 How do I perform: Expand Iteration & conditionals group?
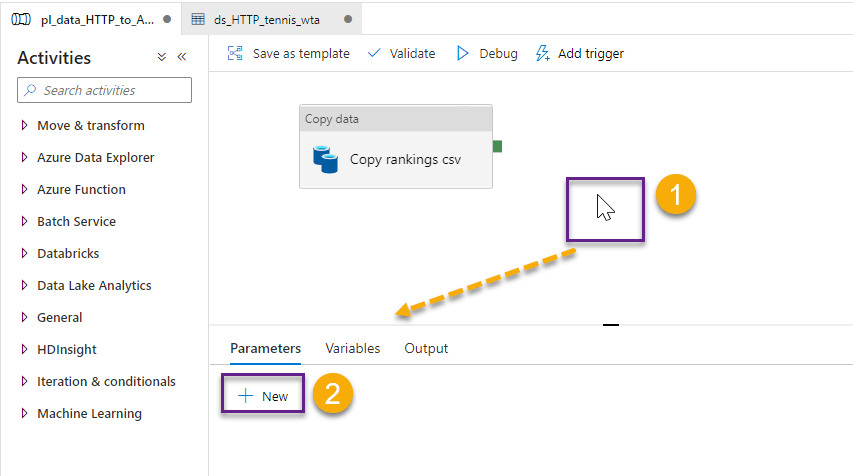tap(105, 381)
